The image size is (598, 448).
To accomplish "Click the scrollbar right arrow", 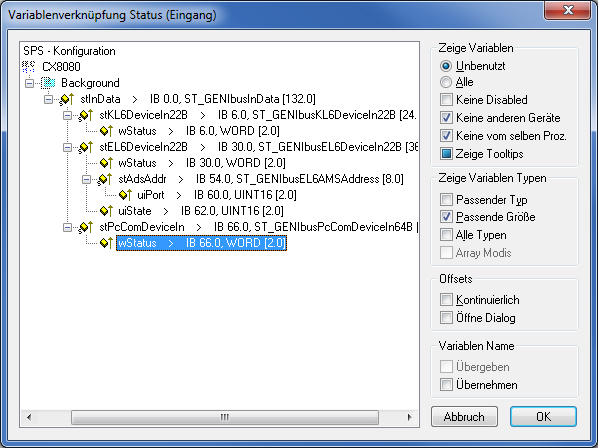I will pyautogui.click(x=410, y=417).
